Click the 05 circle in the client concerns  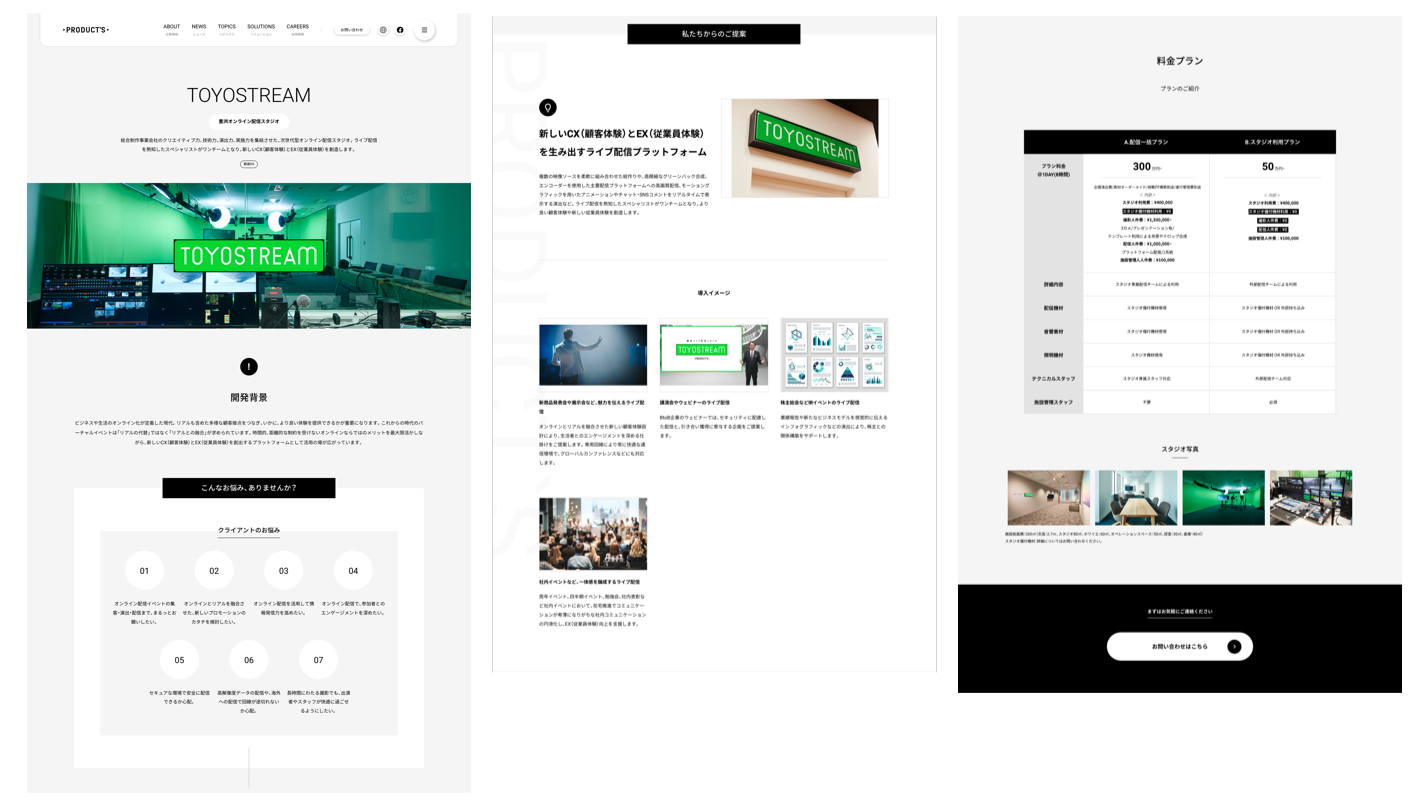(x=179, y=660)
